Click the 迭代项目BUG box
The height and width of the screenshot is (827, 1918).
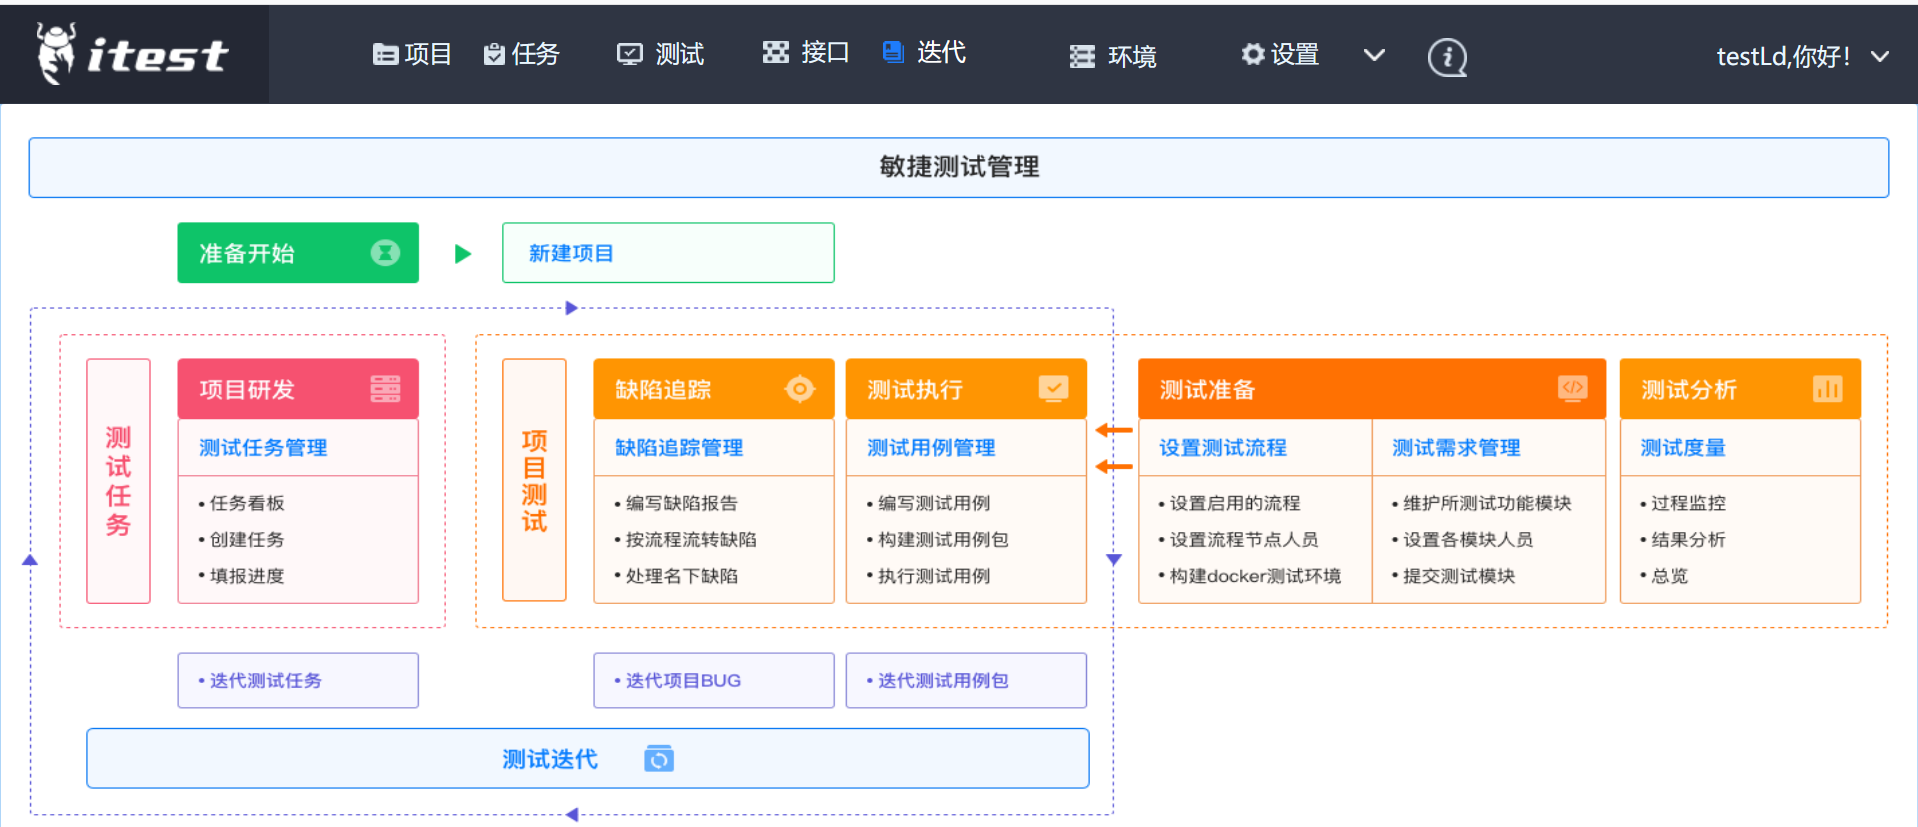pyautogui.click(x=713, y=681)
